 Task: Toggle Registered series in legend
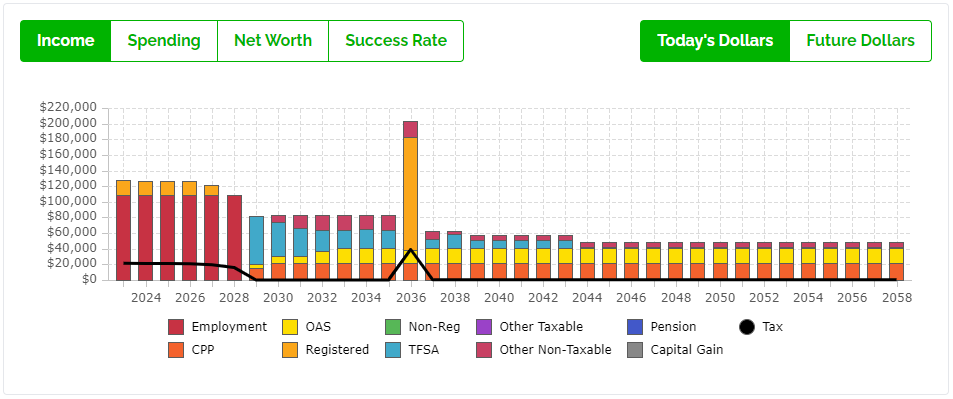(290, 350)
